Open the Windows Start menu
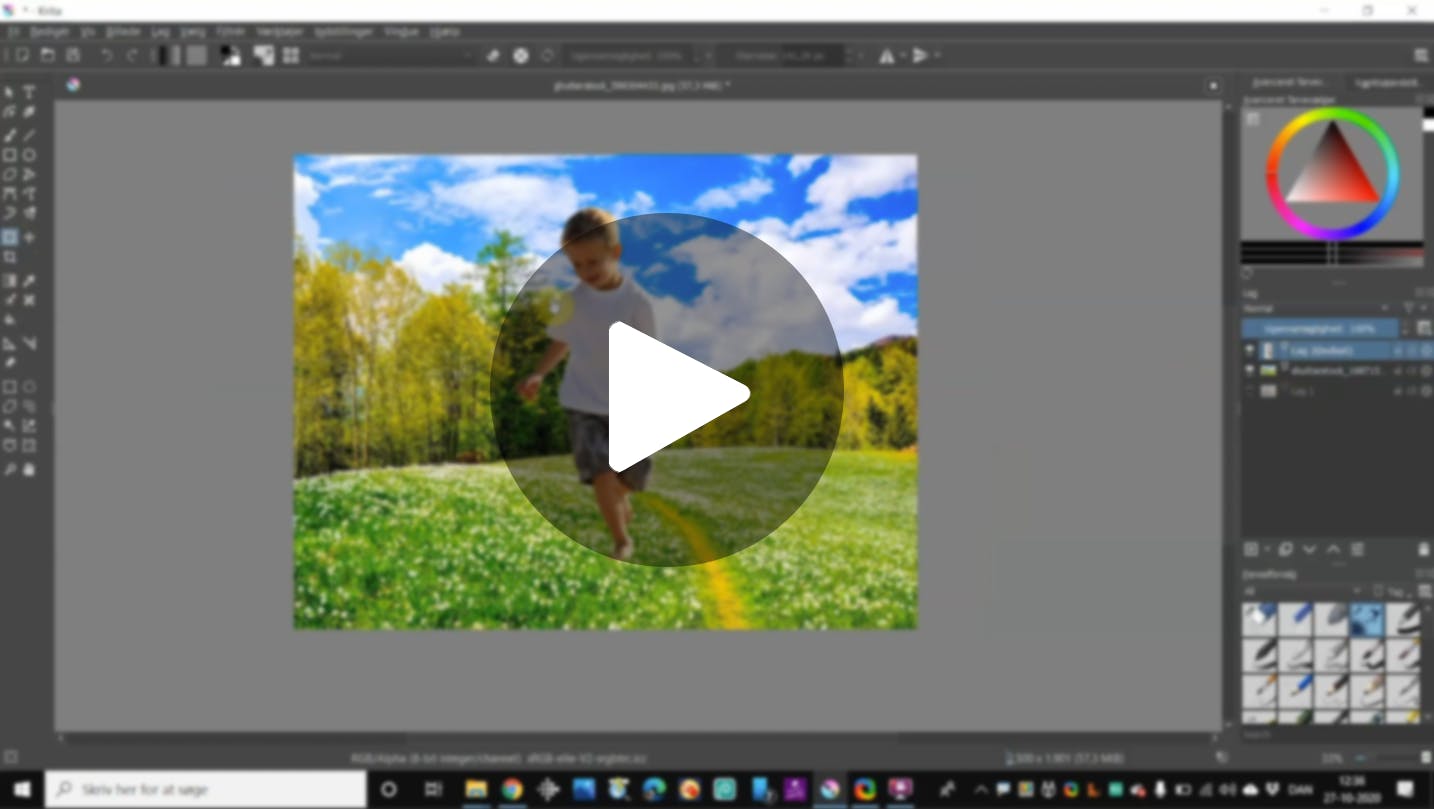 pos(21,789)
